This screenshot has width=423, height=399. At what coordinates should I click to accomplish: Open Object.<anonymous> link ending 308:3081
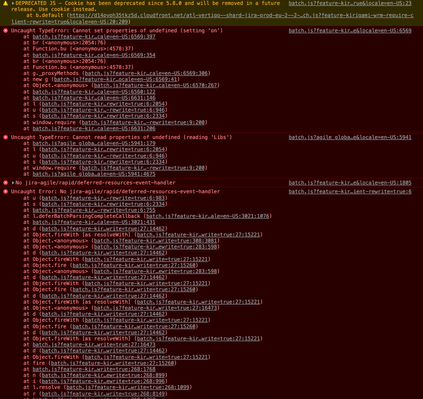[x=156, y=241]
